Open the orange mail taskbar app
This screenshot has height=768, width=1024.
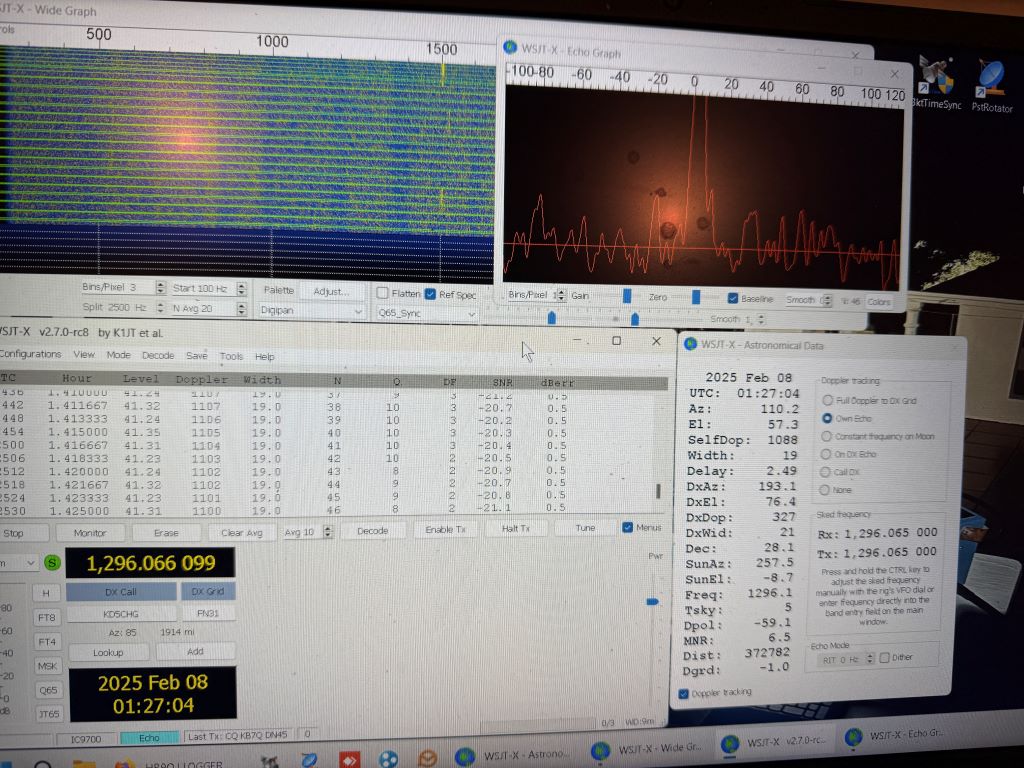[x=427, y=758]
